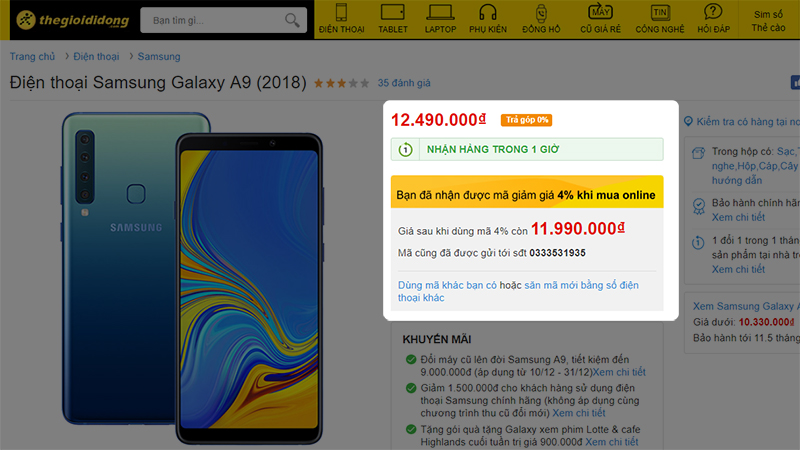
Task: Click Kiểm tra có hàng location link
Action: click(742, 121)
